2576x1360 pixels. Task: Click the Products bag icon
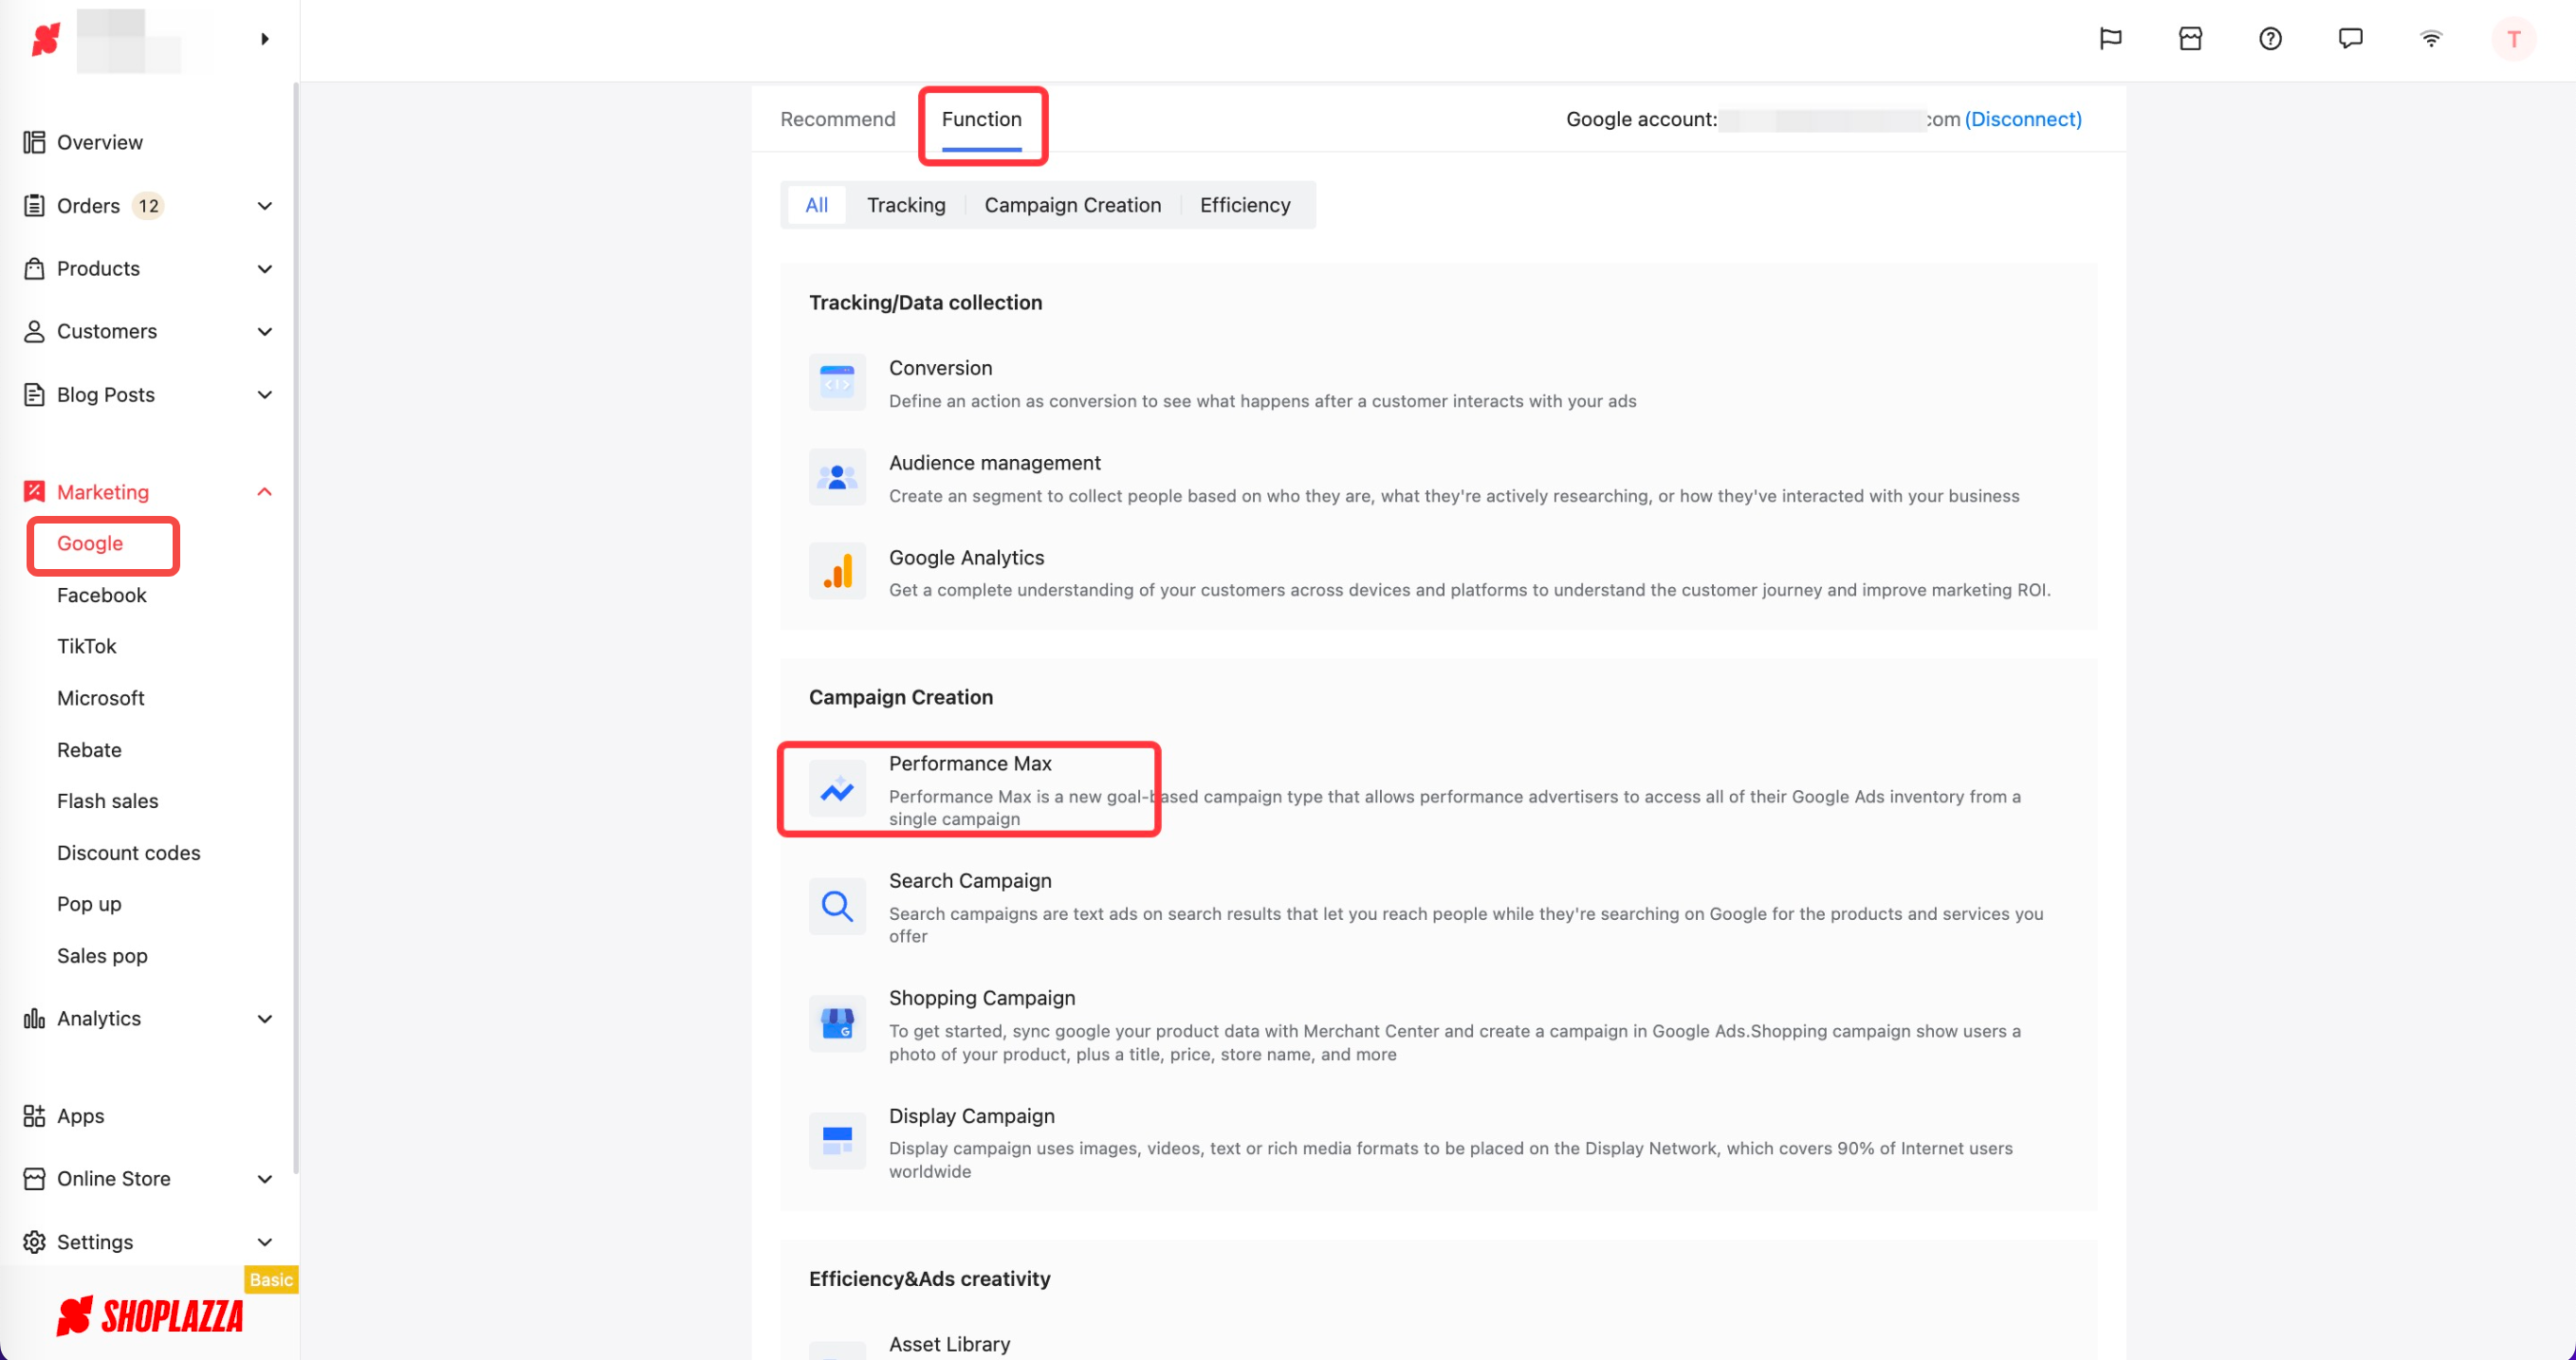34,268
